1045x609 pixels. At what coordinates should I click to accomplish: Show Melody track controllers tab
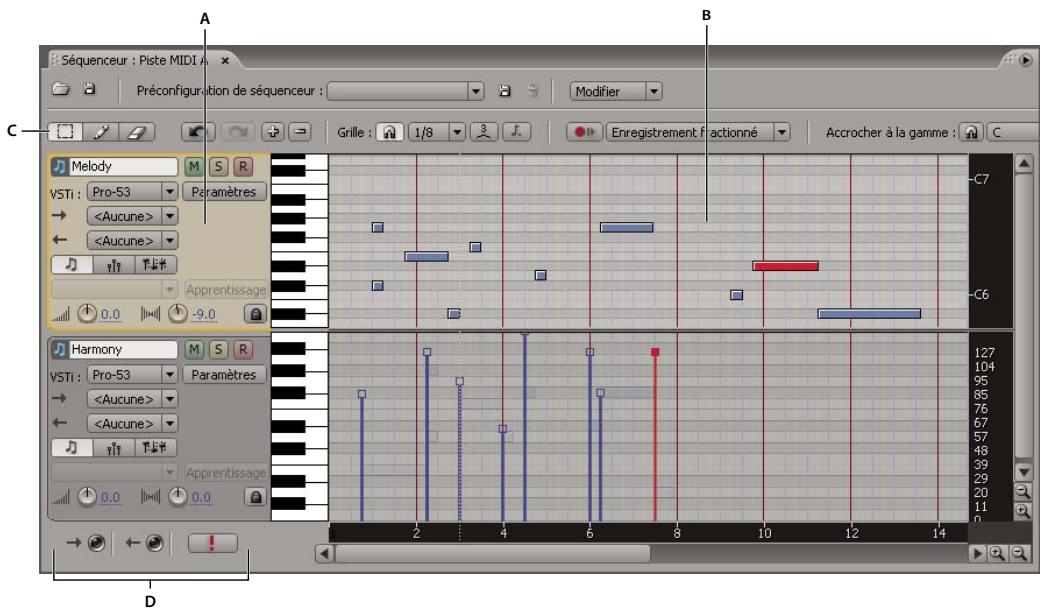point(155,265)
